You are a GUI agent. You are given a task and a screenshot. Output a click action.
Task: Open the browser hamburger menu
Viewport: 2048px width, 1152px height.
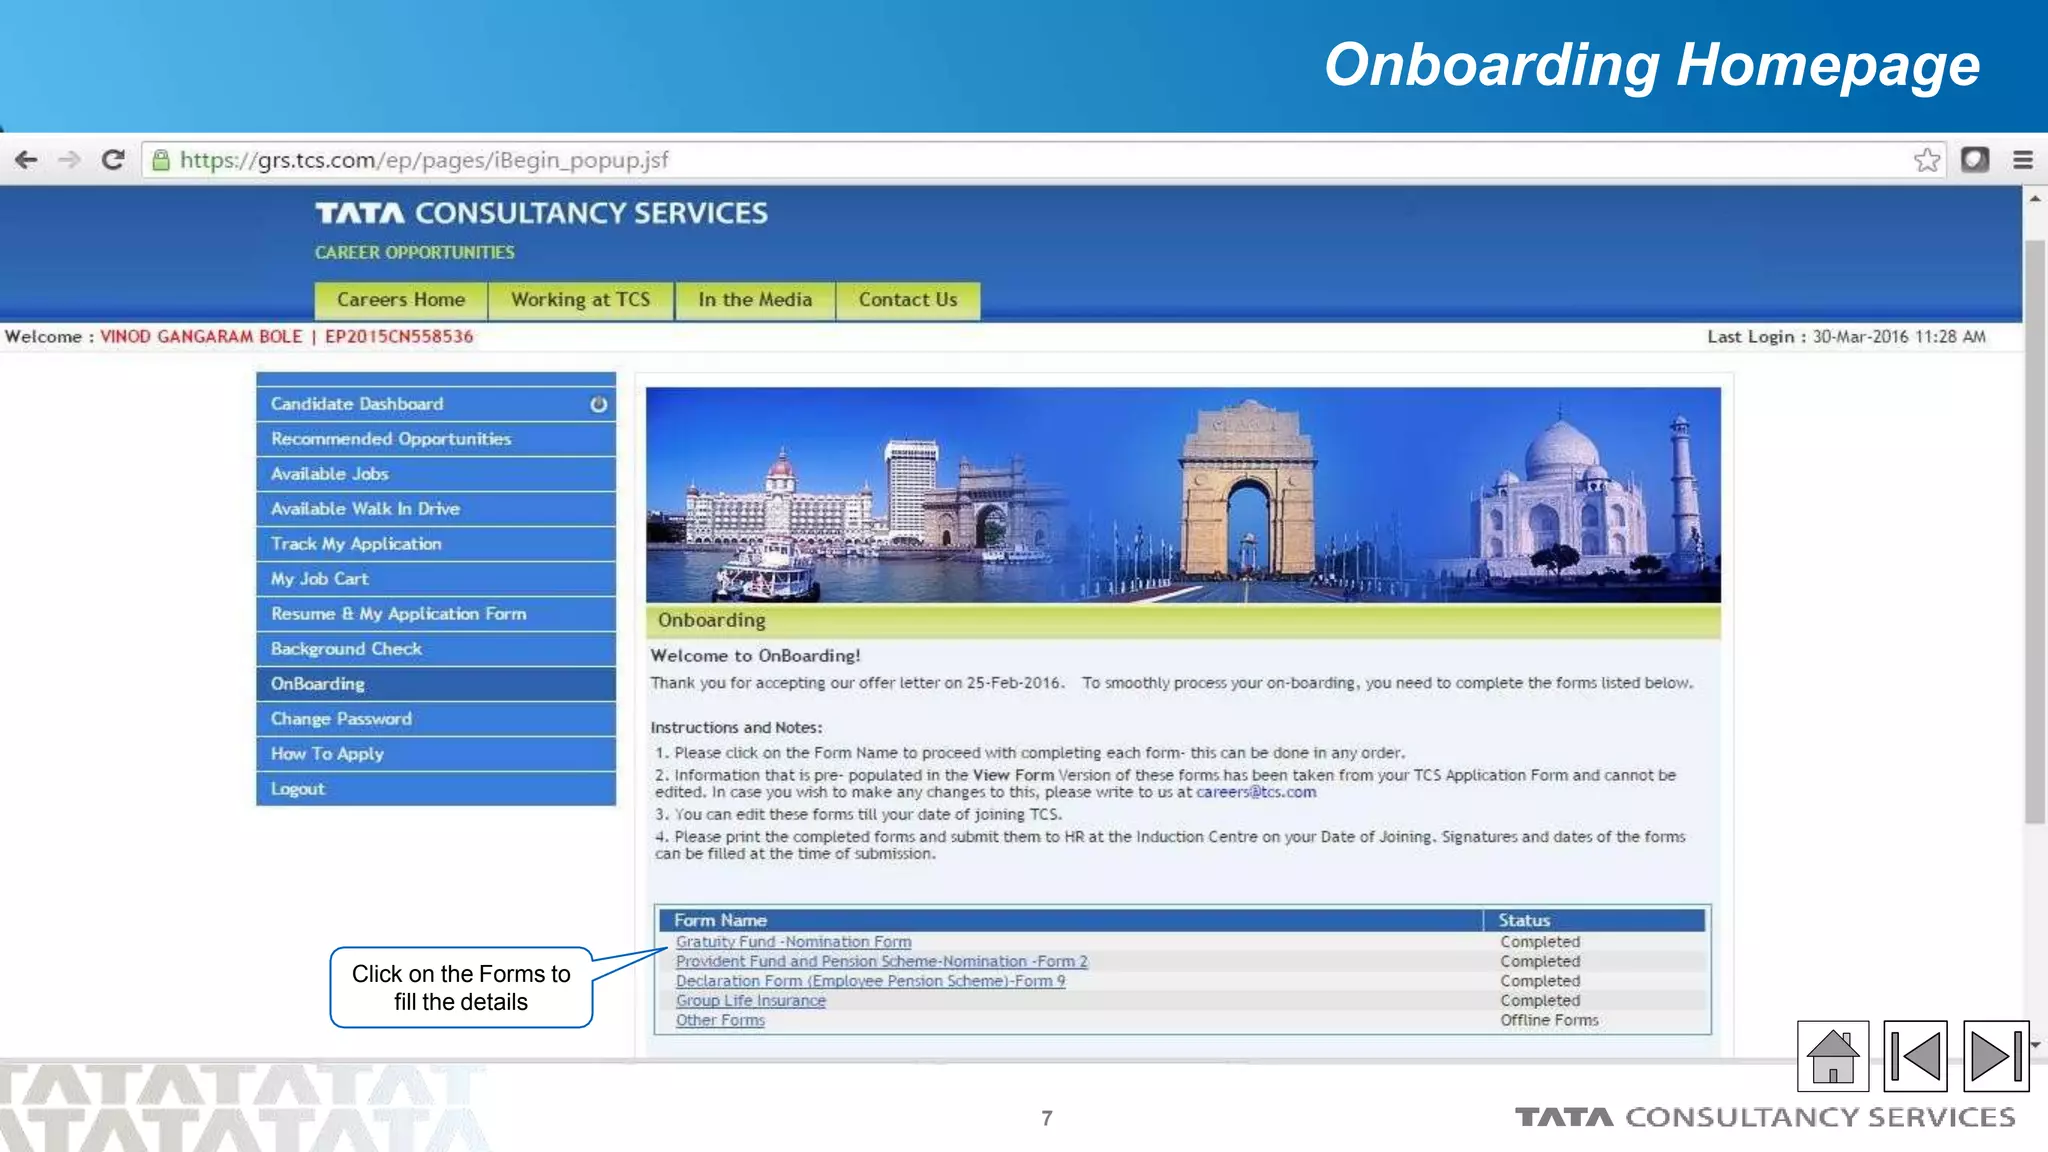(x=2022, y=160)
